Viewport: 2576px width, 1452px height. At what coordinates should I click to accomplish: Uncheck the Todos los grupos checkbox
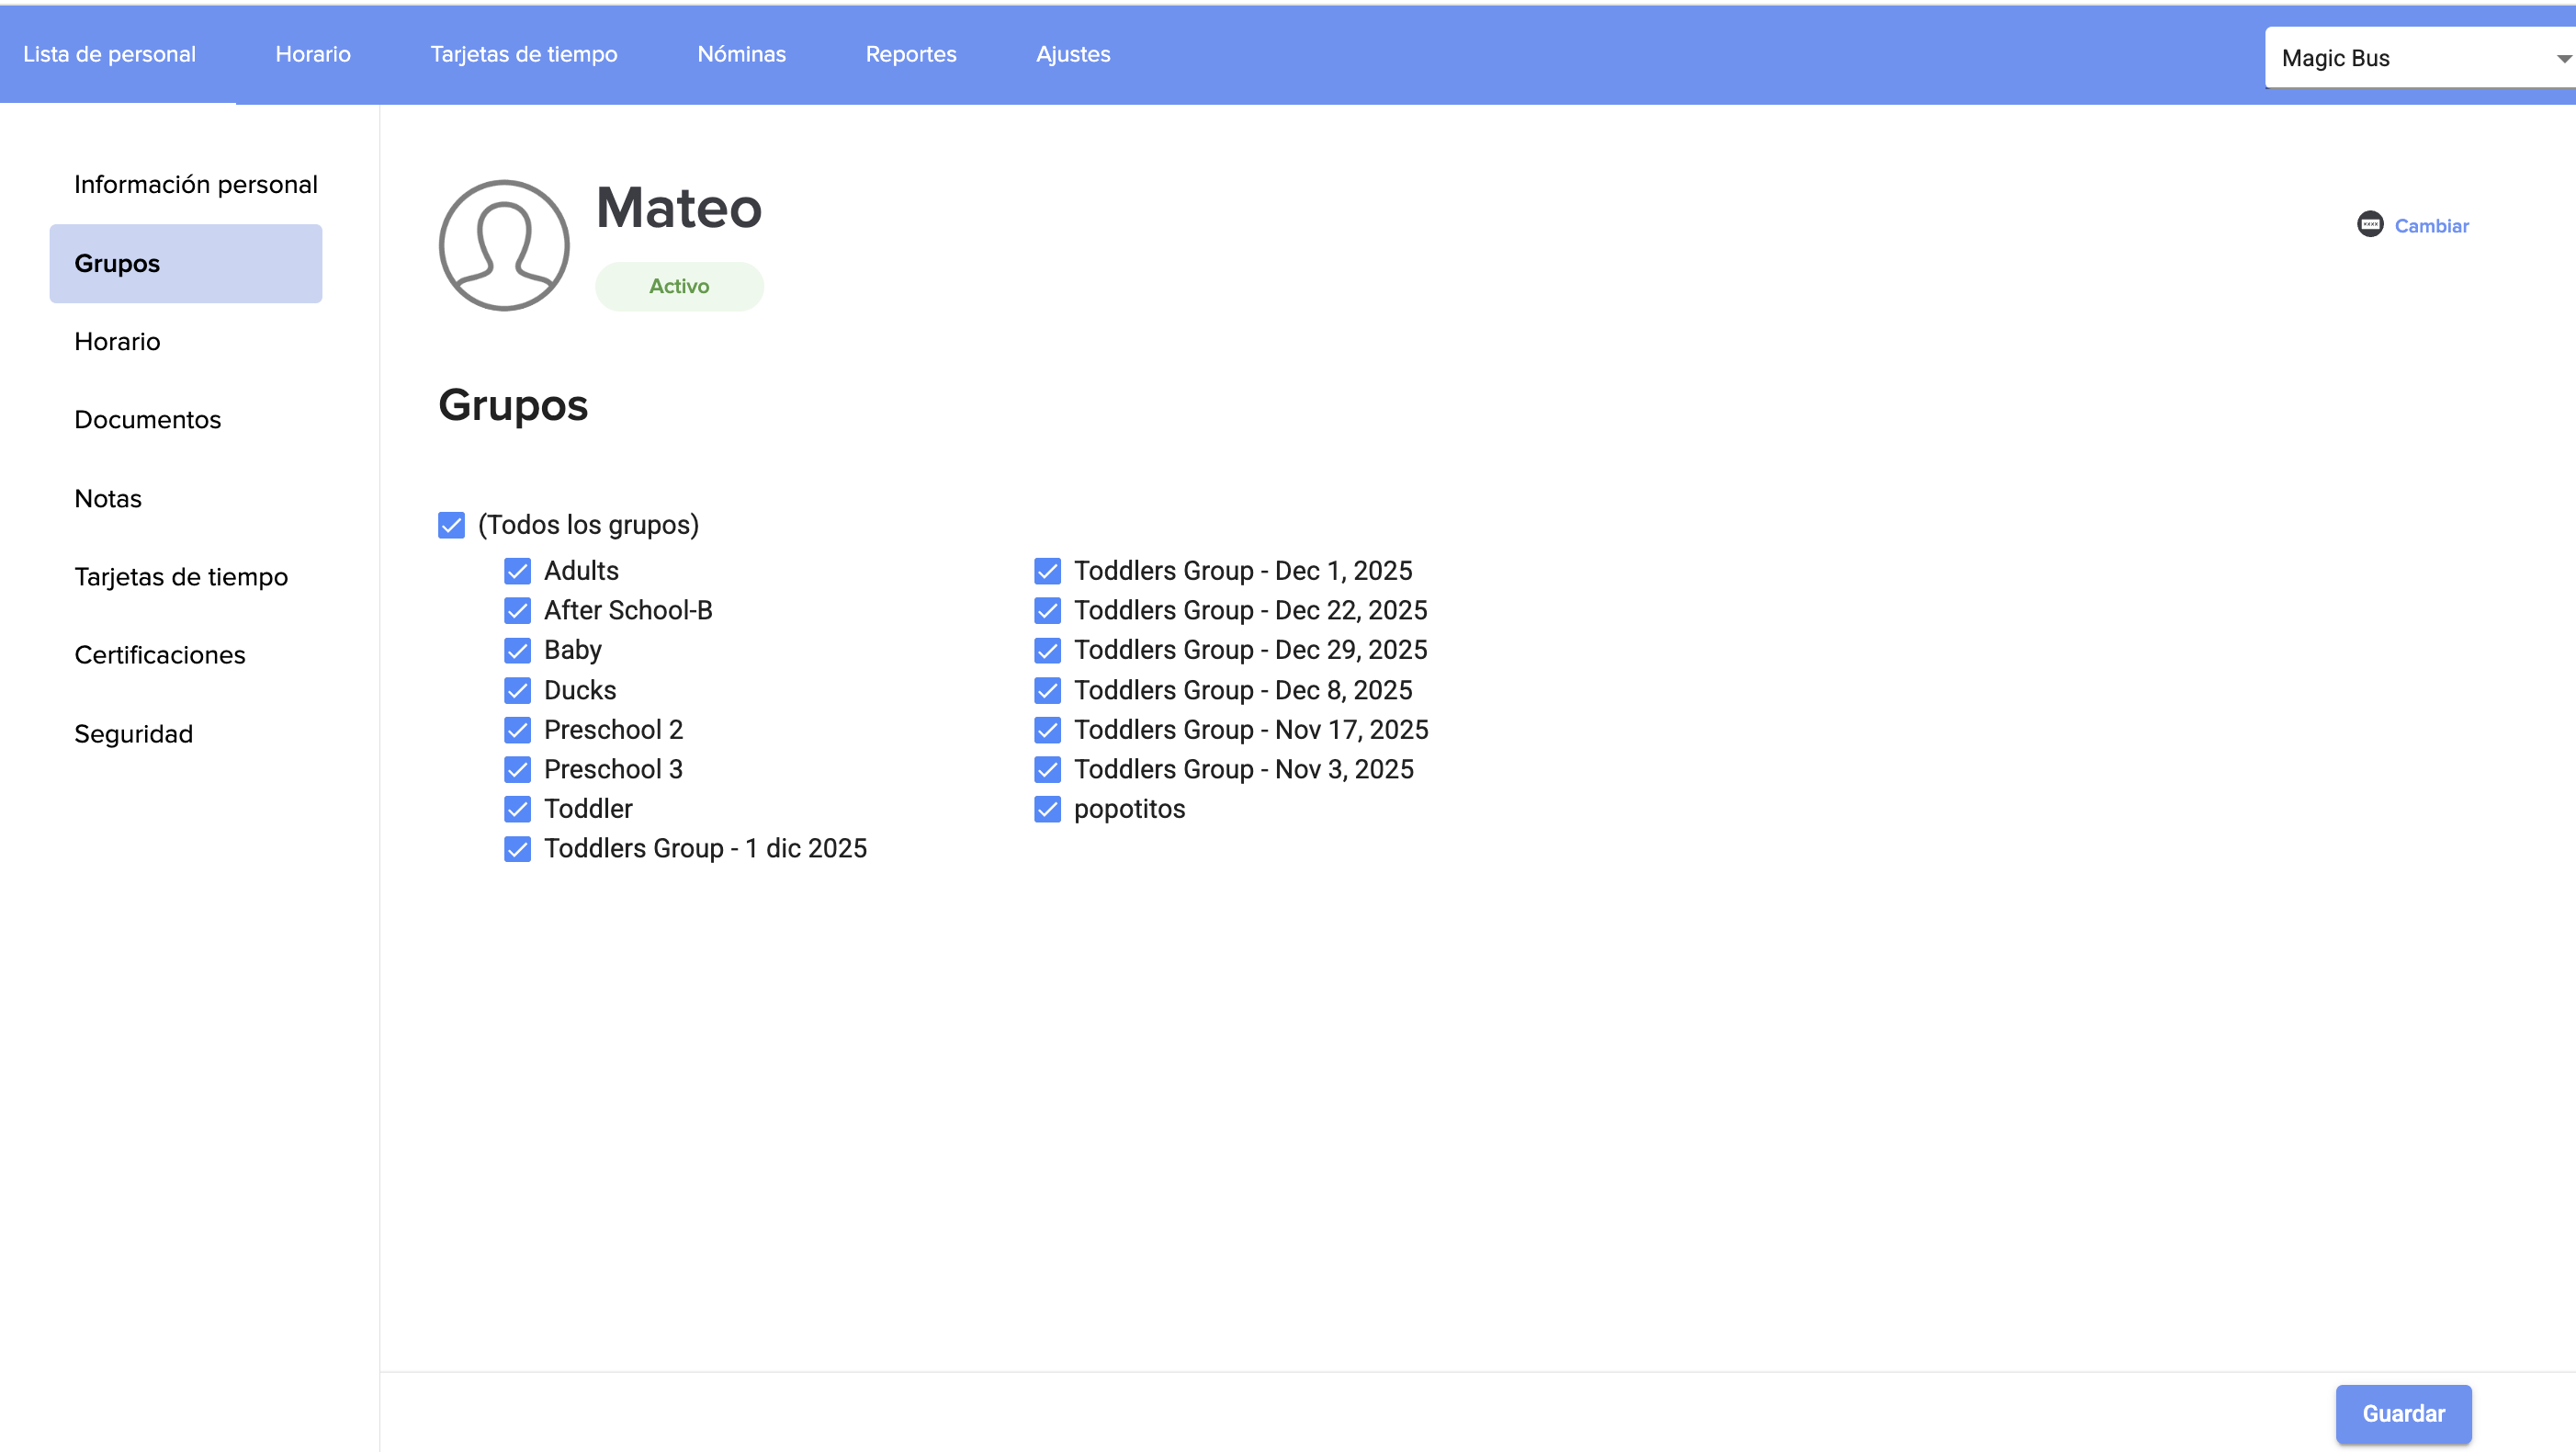tap(451, 525)
